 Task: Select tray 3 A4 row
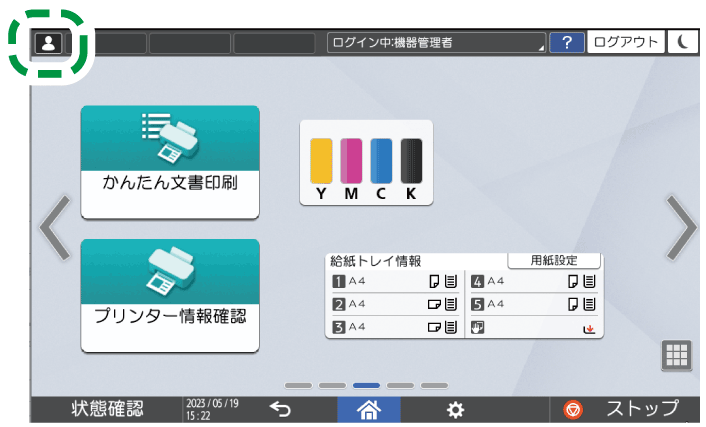click(395, 327)
